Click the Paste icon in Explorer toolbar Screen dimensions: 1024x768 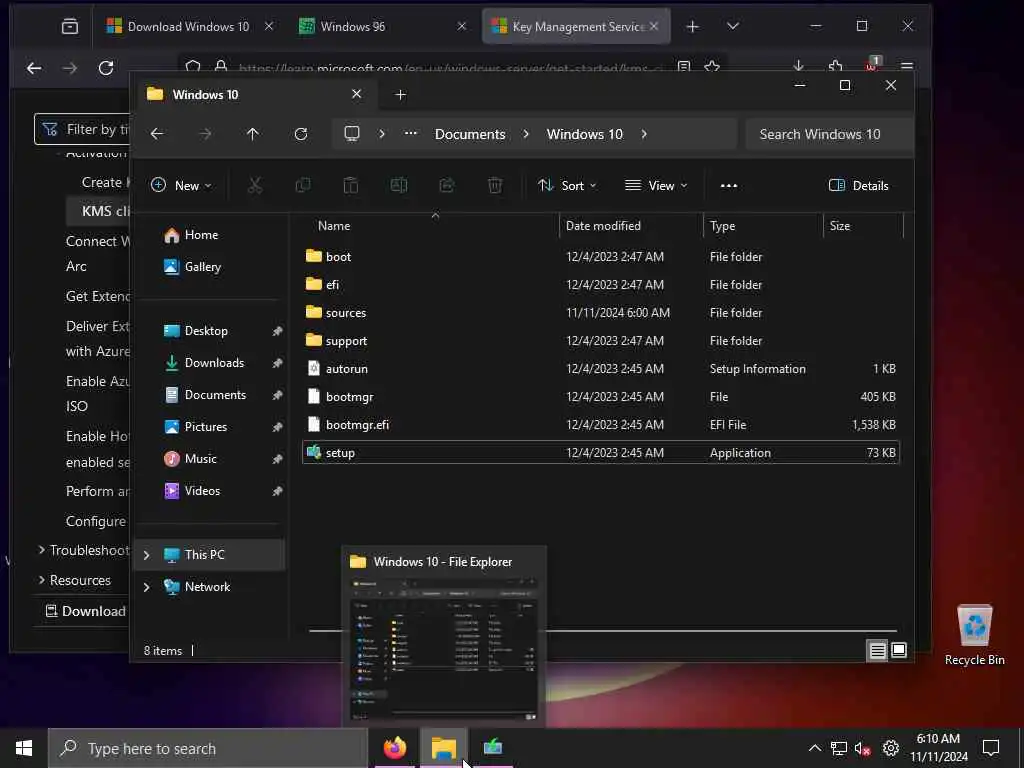click(x=351, y=186)
